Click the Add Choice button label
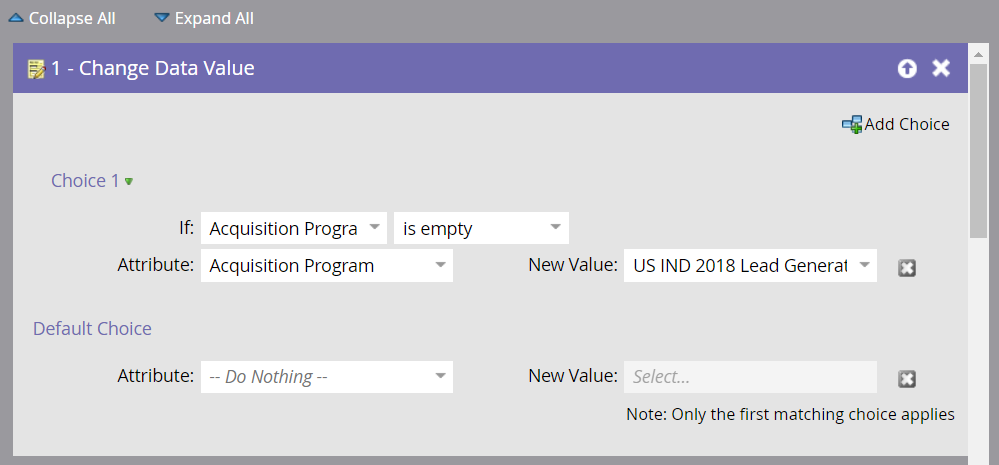Viewport: 999px width, 465px height. tap(907, 124)
